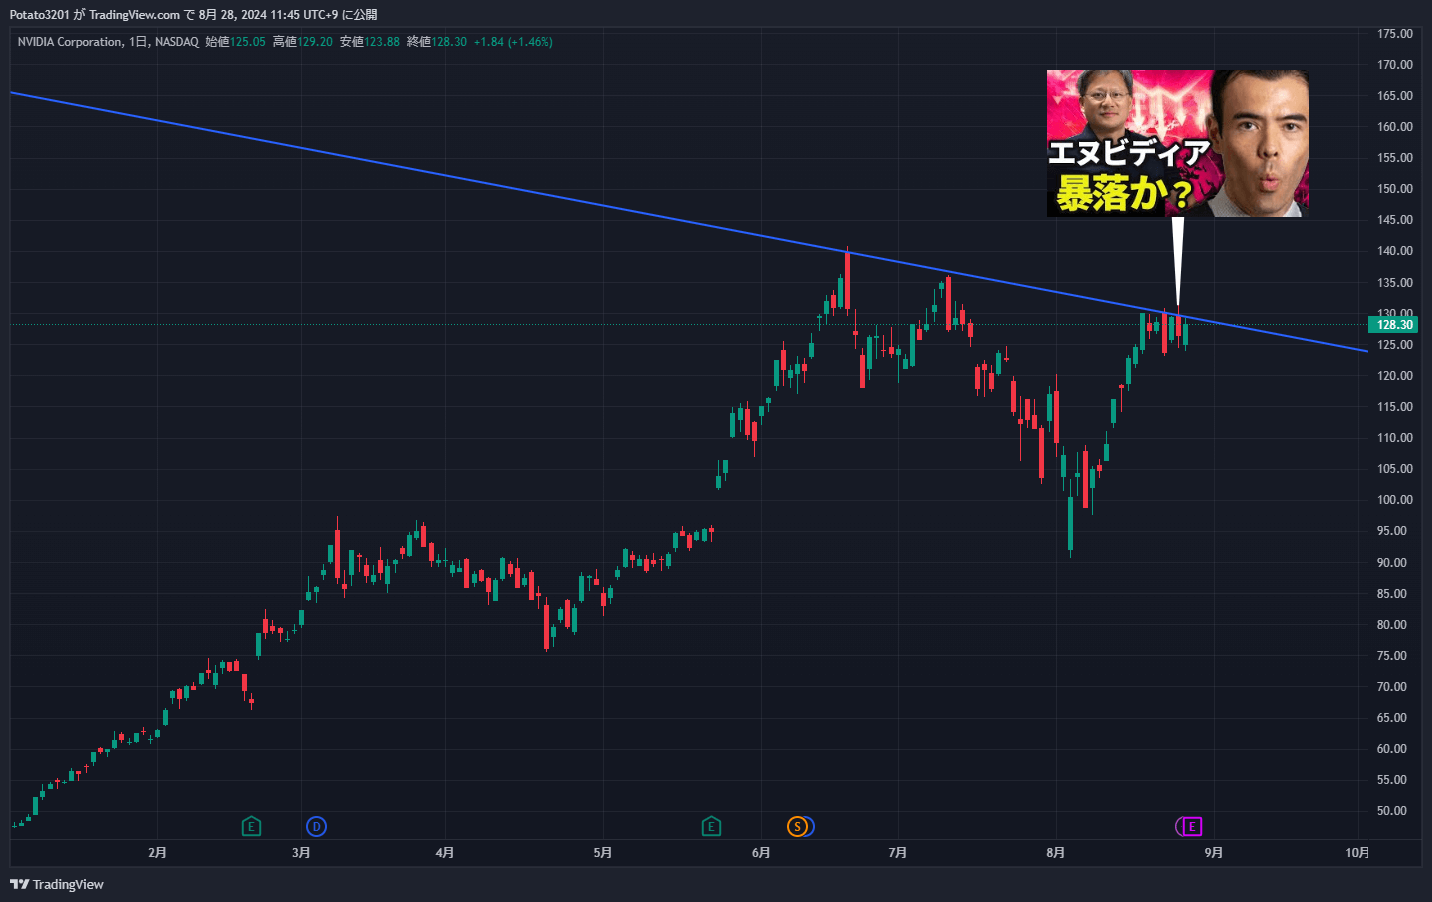
Task: Click the Potato3201 author name
Action: tap(39, 14)
